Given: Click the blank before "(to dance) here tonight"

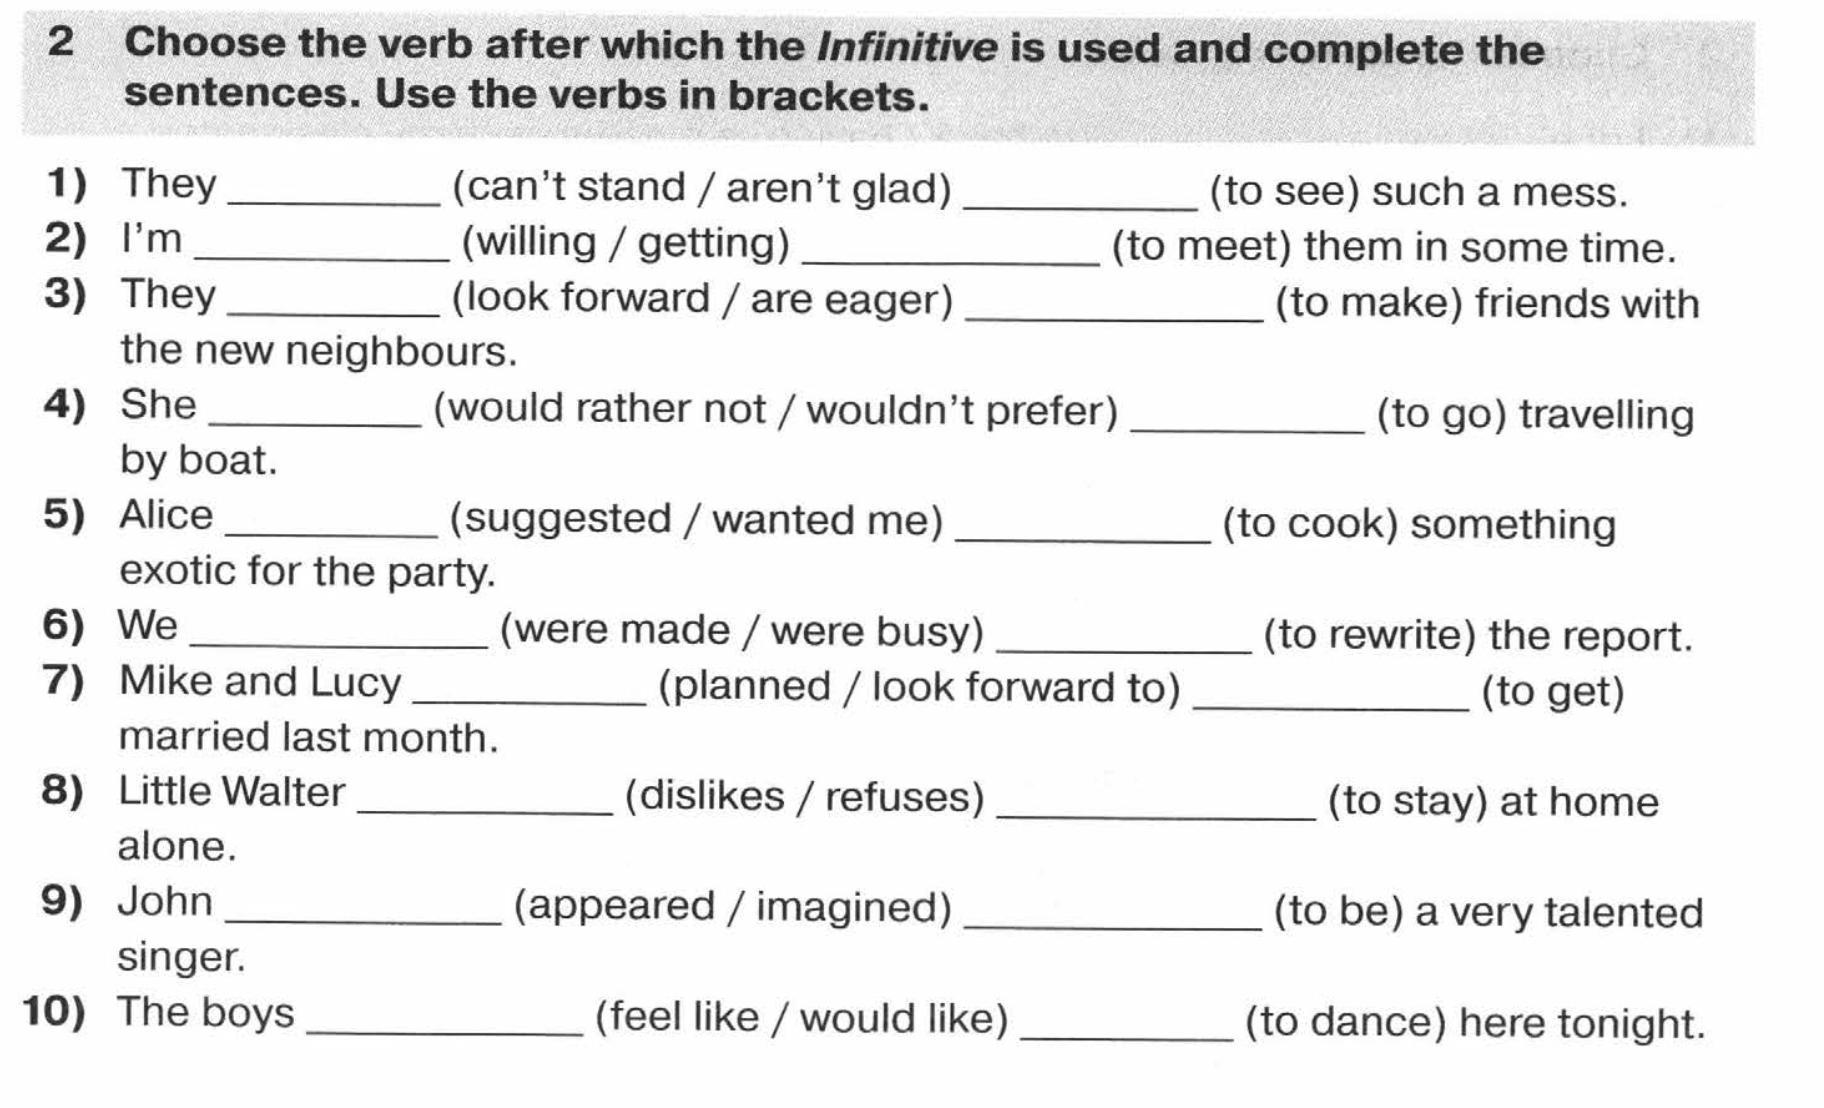Looking at the screenshot, I should click(x=1127, y=1029).
